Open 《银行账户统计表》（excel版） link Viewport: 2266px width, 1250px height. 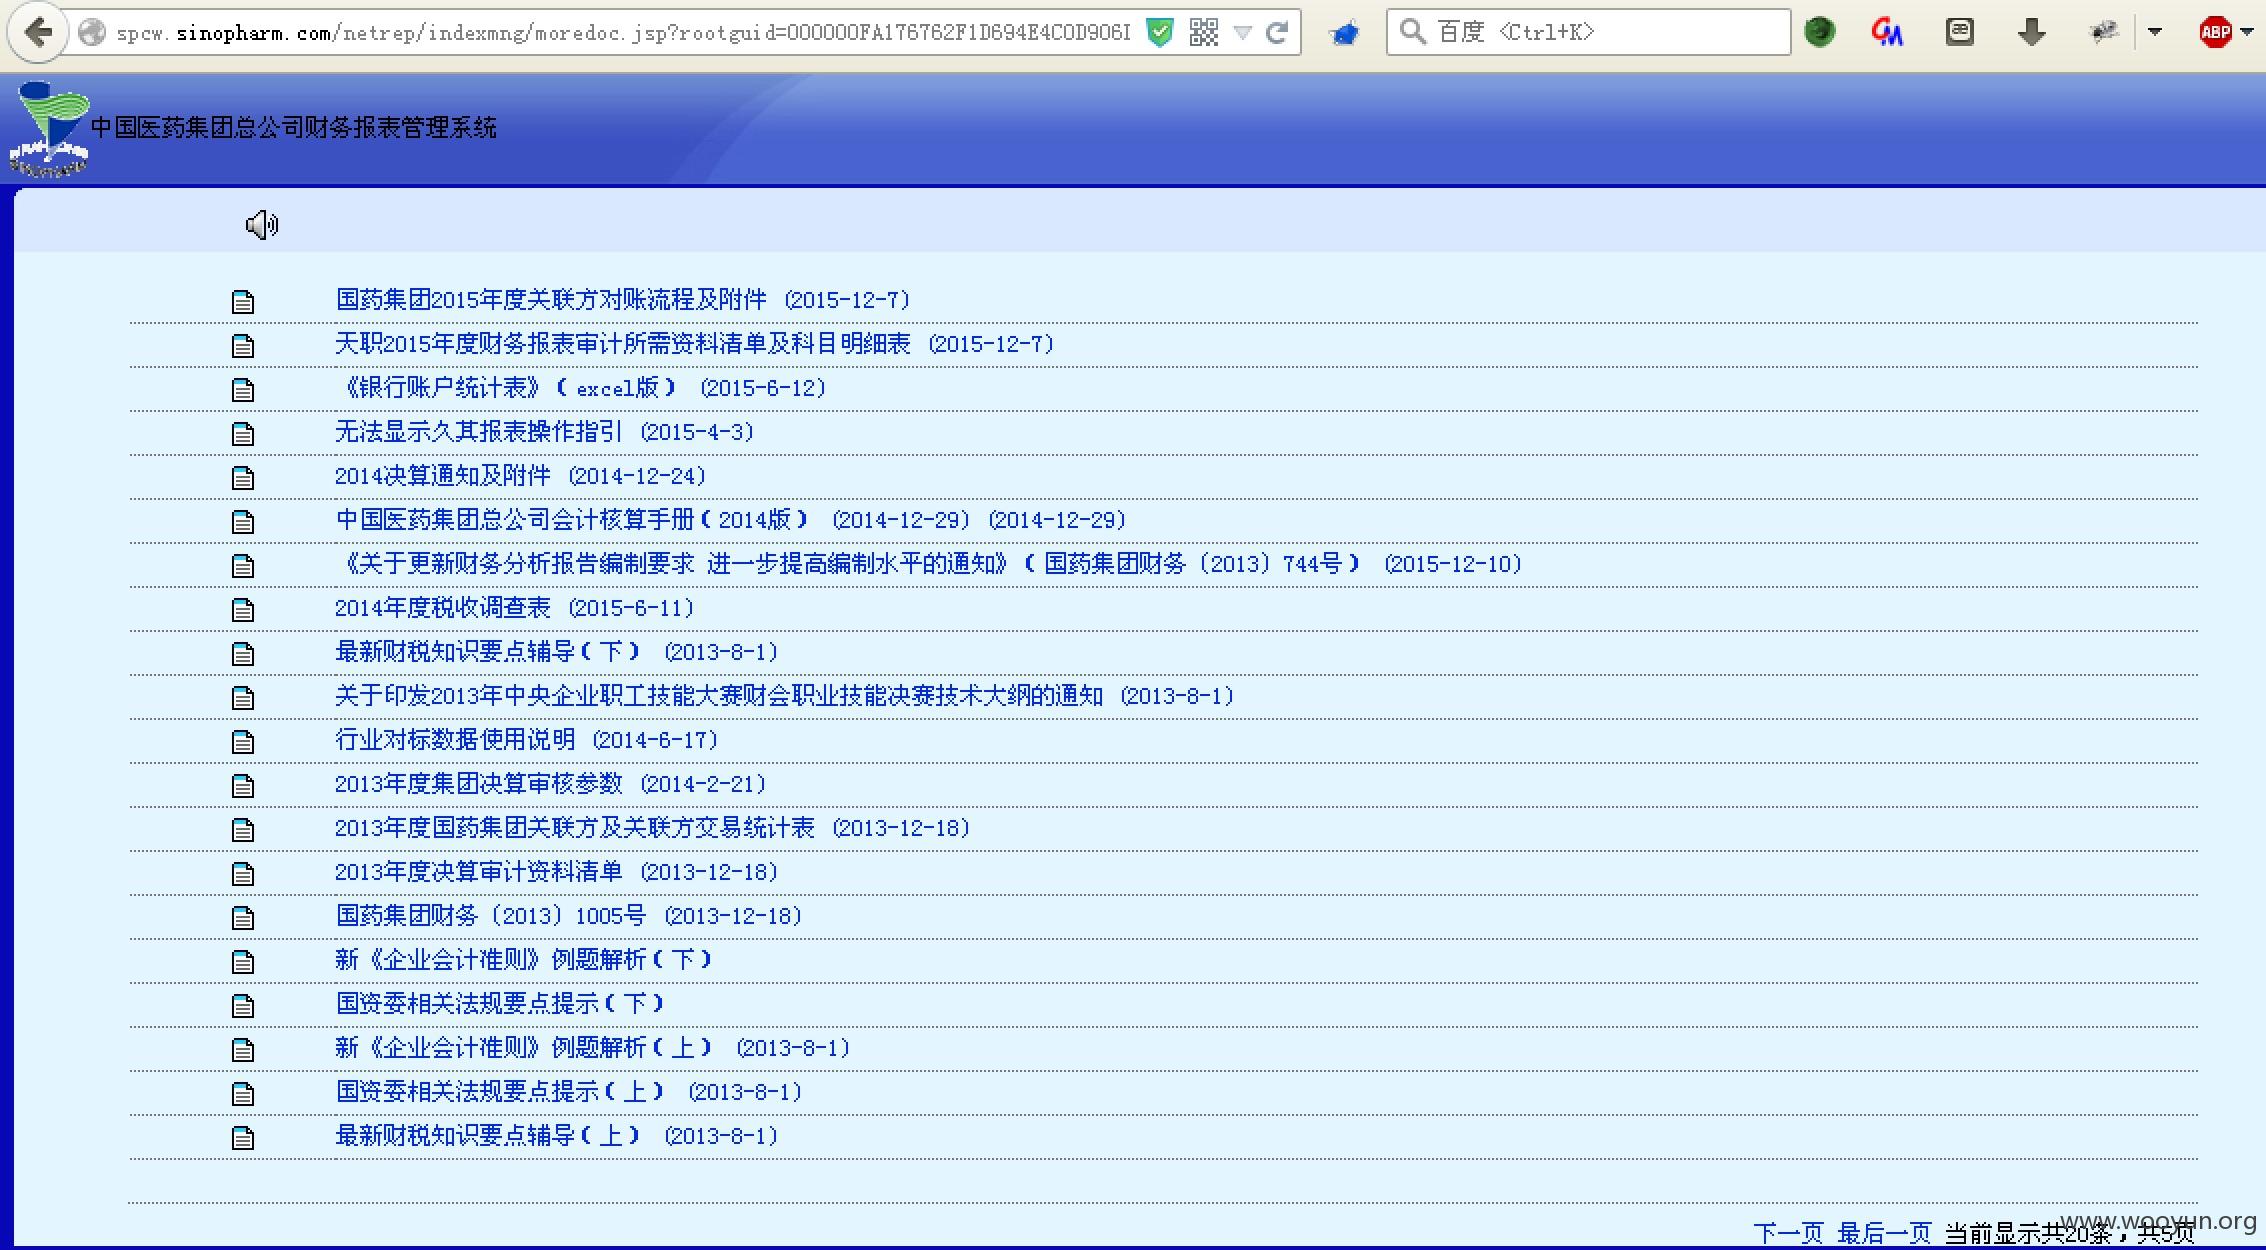pyautogui.click(x=581, y=387)
